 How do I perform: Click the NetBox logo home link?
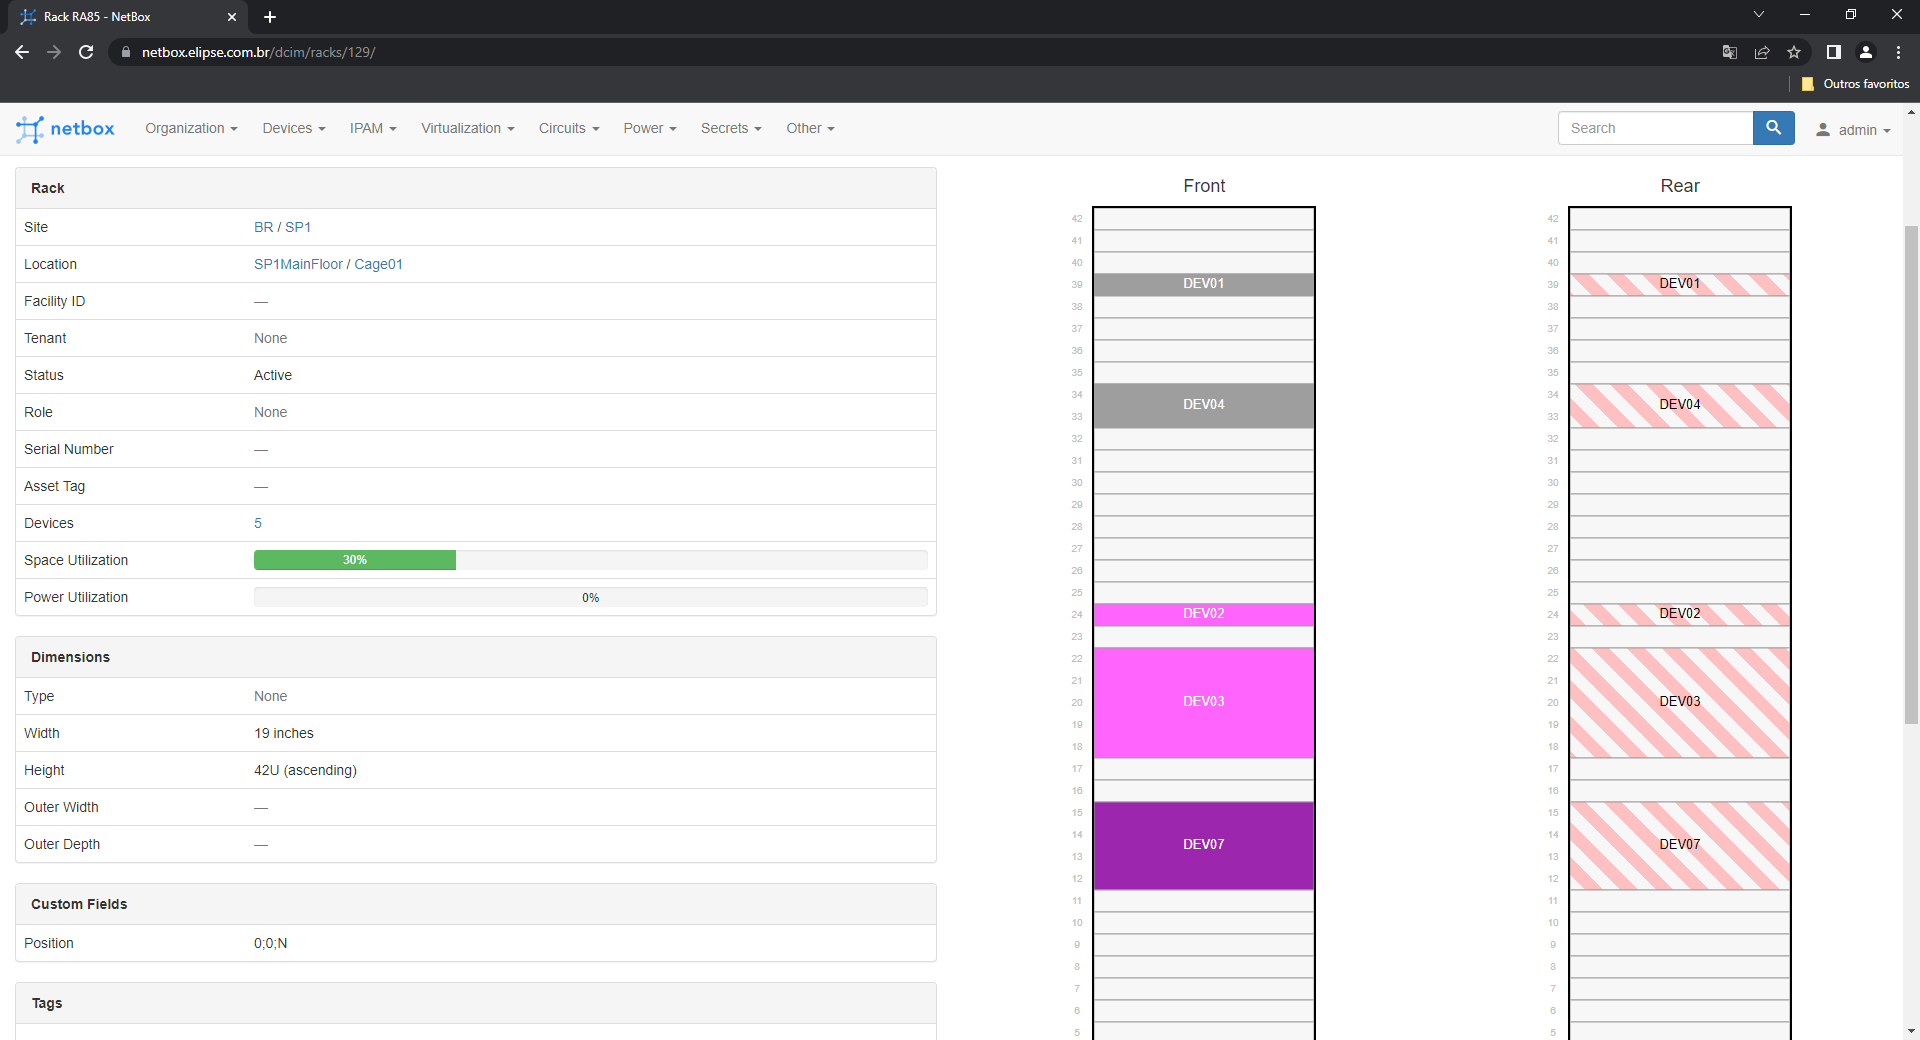pos(65,129)
